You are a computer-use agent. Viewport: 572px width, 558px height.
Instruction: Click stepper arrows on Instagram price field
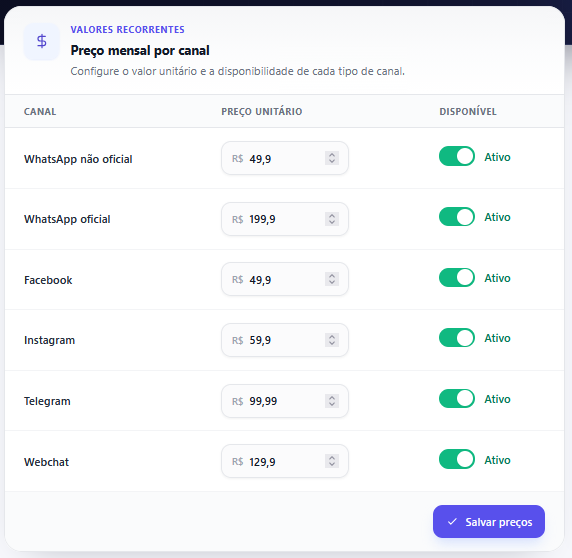coord(332,340)
